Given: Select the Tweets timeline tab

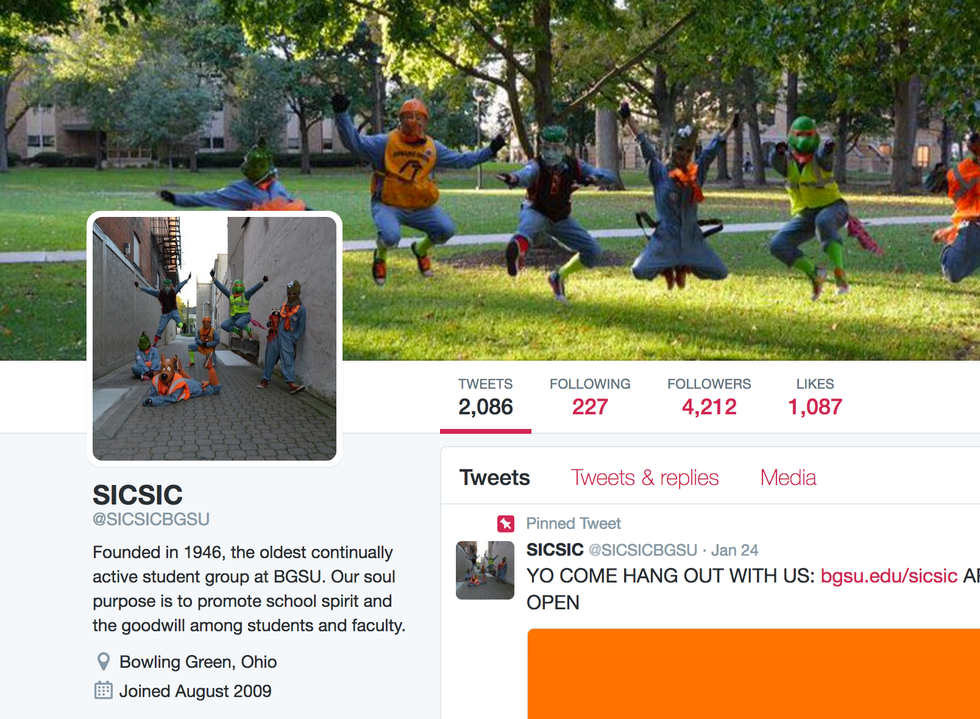Looking at the screenshot, I should (494, 478).
